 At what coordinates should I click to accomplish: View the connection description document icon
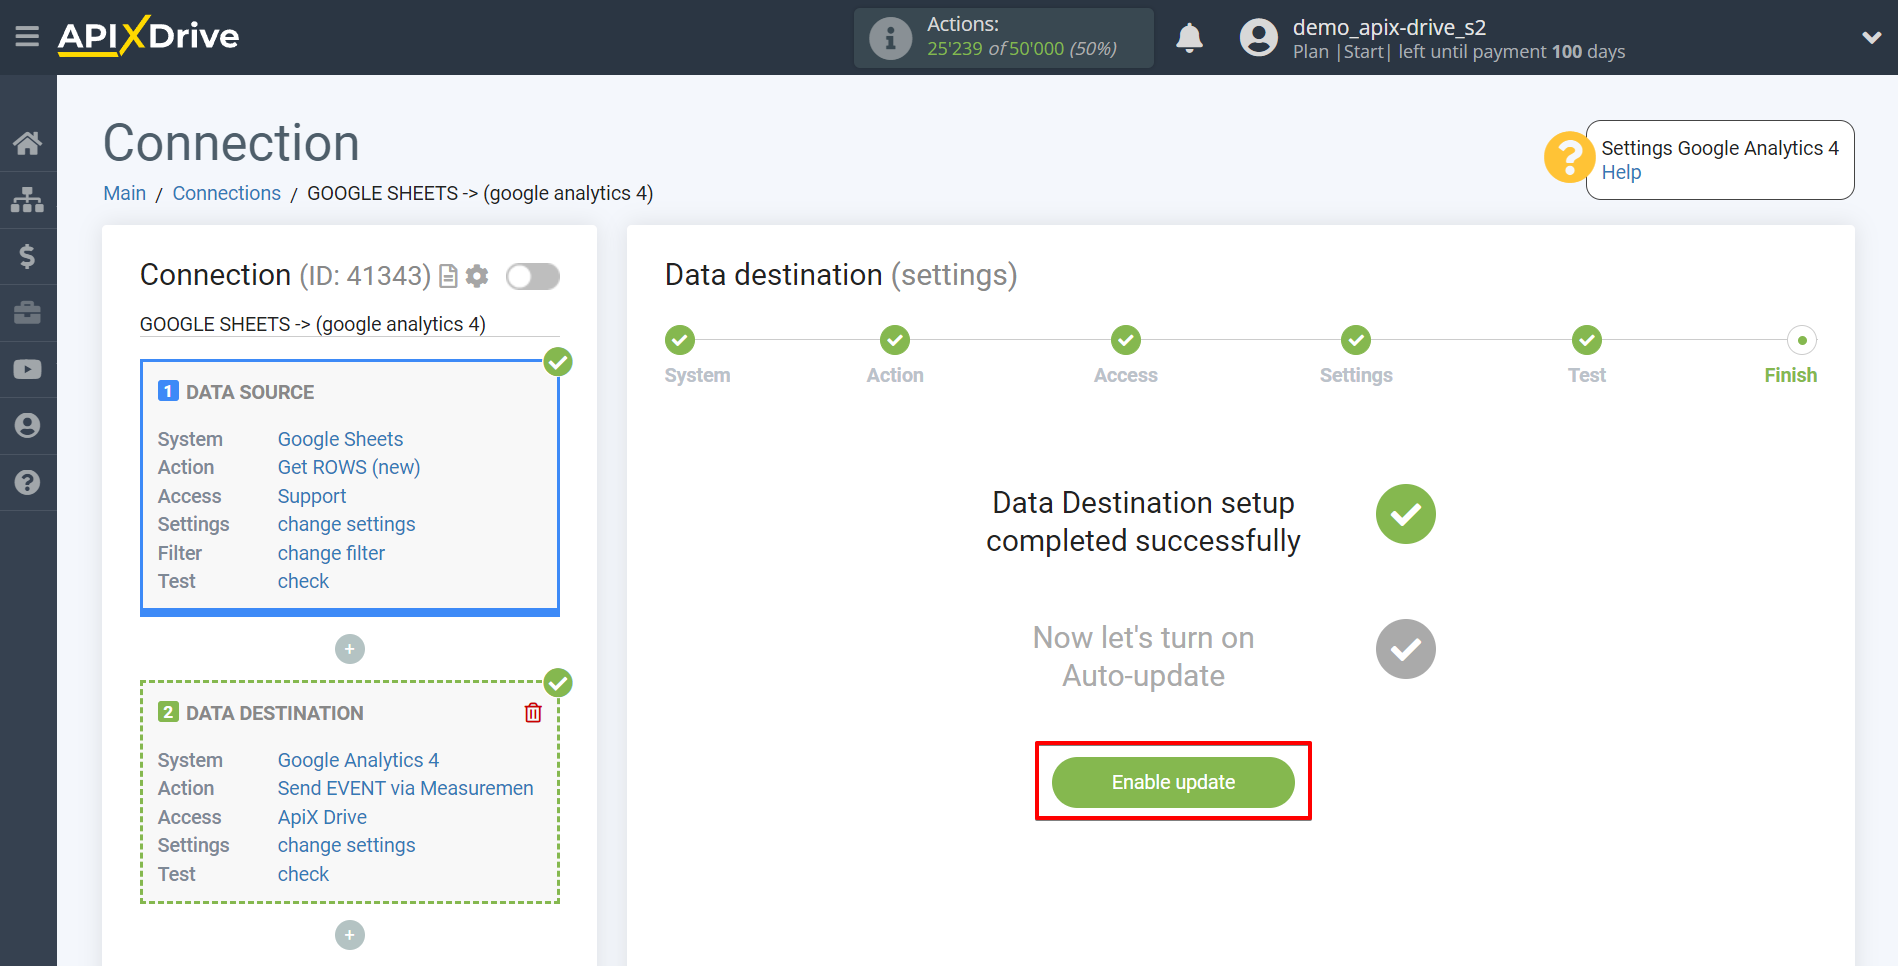[448, 276]
